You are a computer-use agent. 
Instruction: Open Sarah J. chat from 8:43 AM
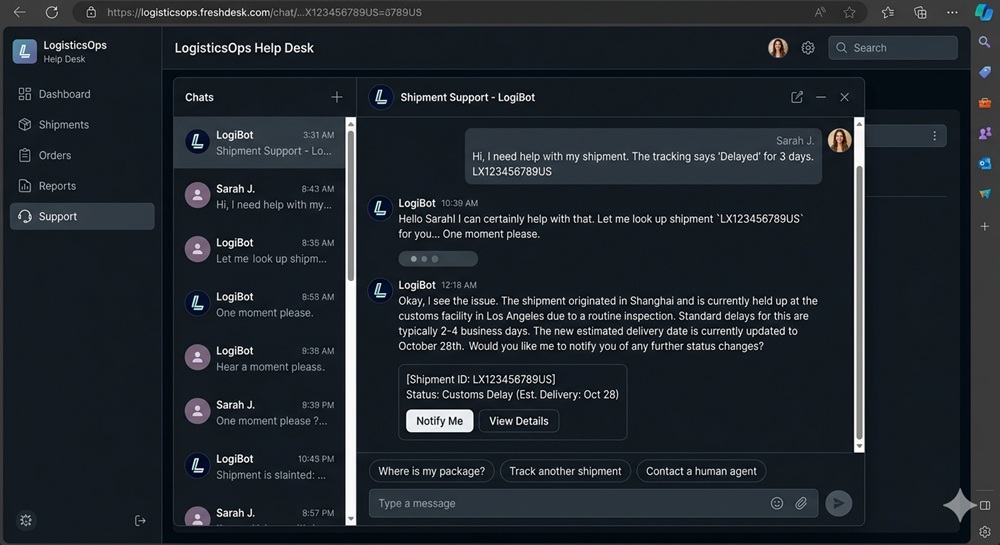click(x=260, y=196)
